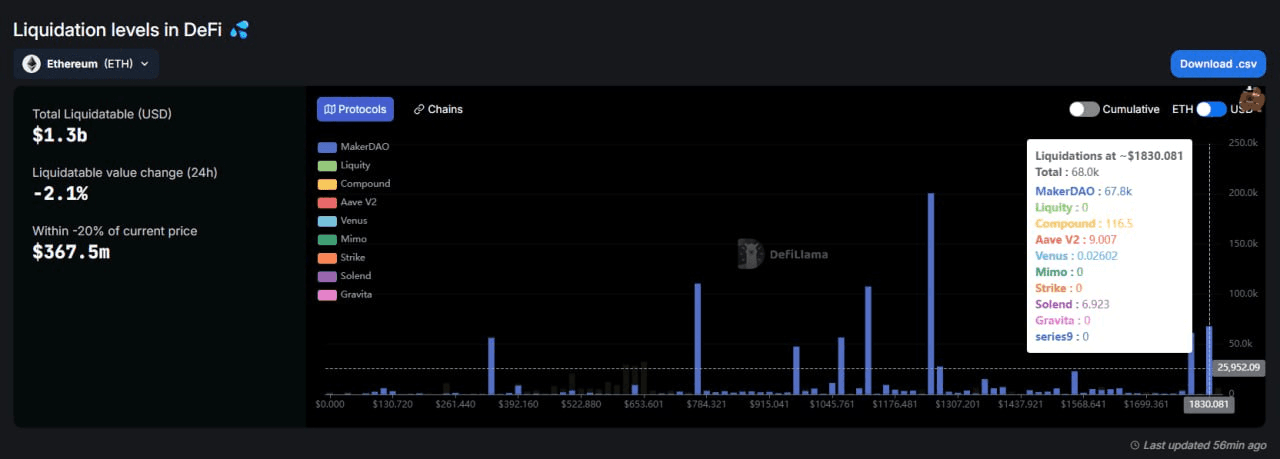Click the 250.0k y-axis label
The height and width of the screenshot is (459, 1280).
(x=1245, y=143)
